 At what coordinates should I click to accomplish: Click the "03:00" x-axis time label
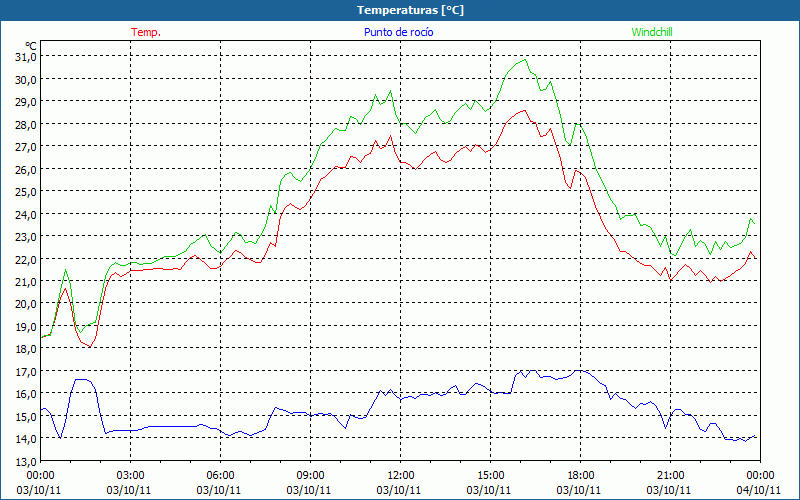(x=131, y=476)
